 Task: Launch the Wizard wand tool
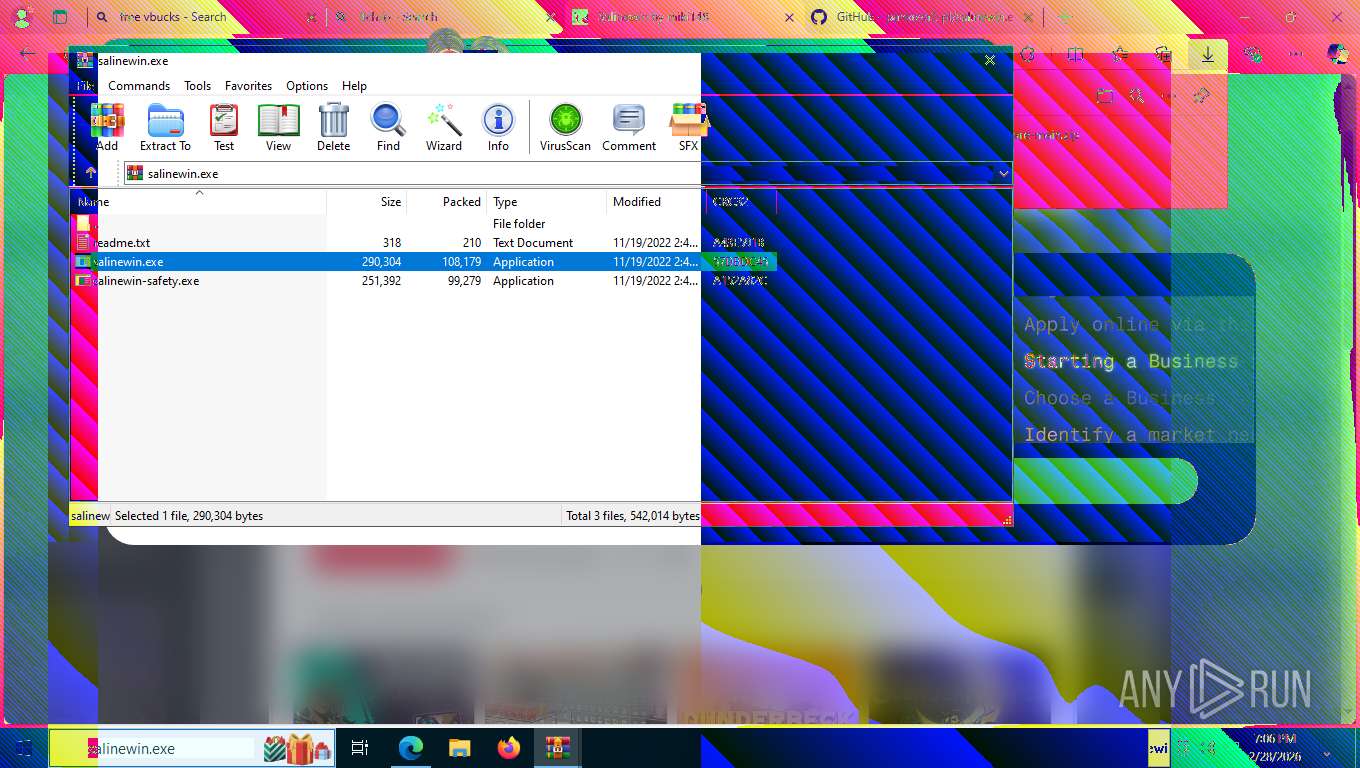[x=444, y=127]
